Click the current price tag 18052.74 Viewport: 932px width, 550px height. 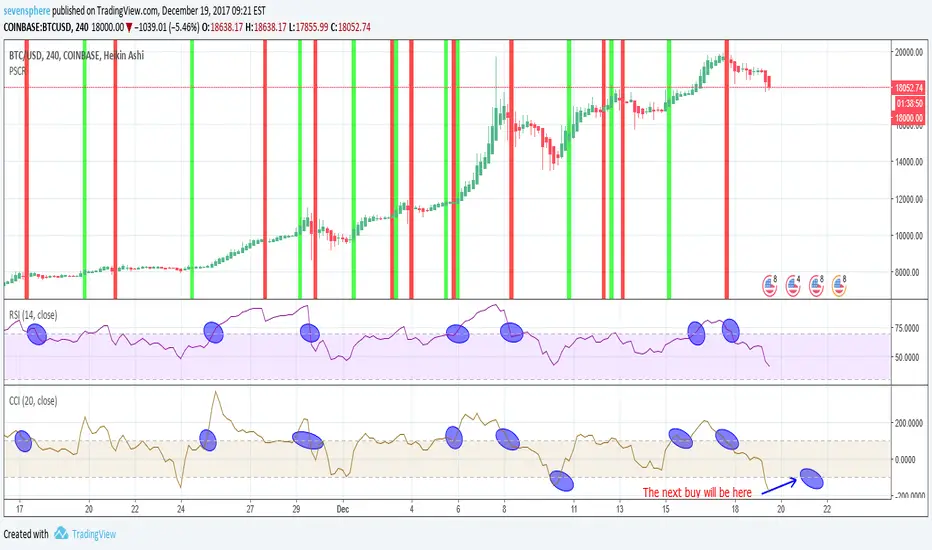tap(909, 88)
